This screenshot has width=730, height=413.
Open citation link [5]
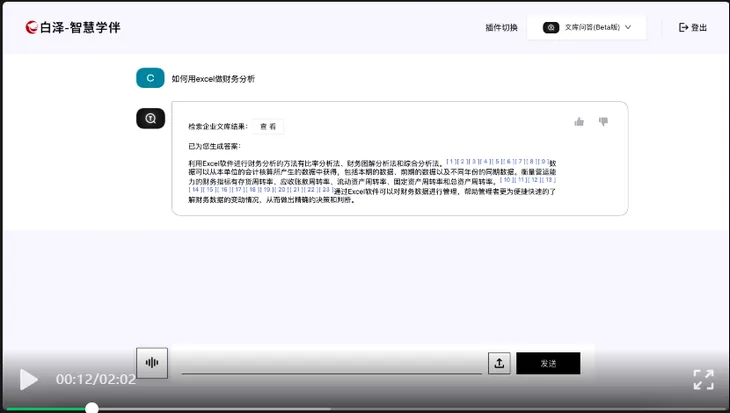pos(497,162)
